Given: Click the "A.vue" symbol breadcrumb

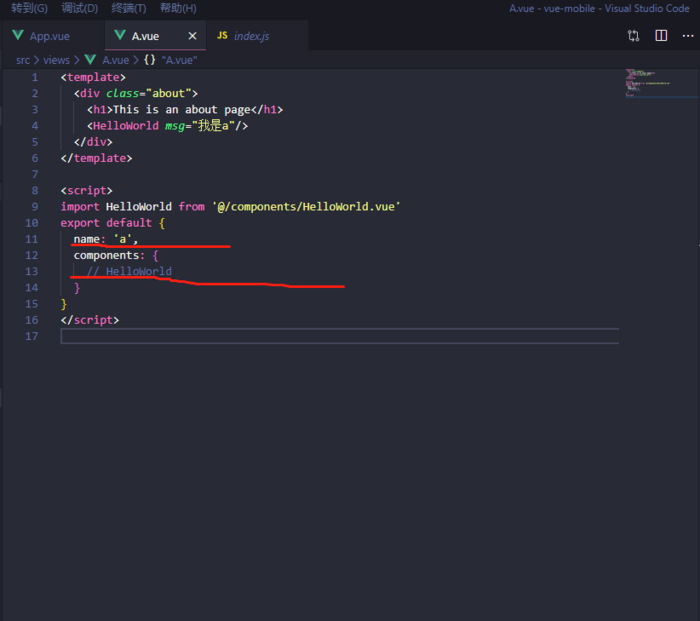Looking at the screenshot, I should [179, 60].
